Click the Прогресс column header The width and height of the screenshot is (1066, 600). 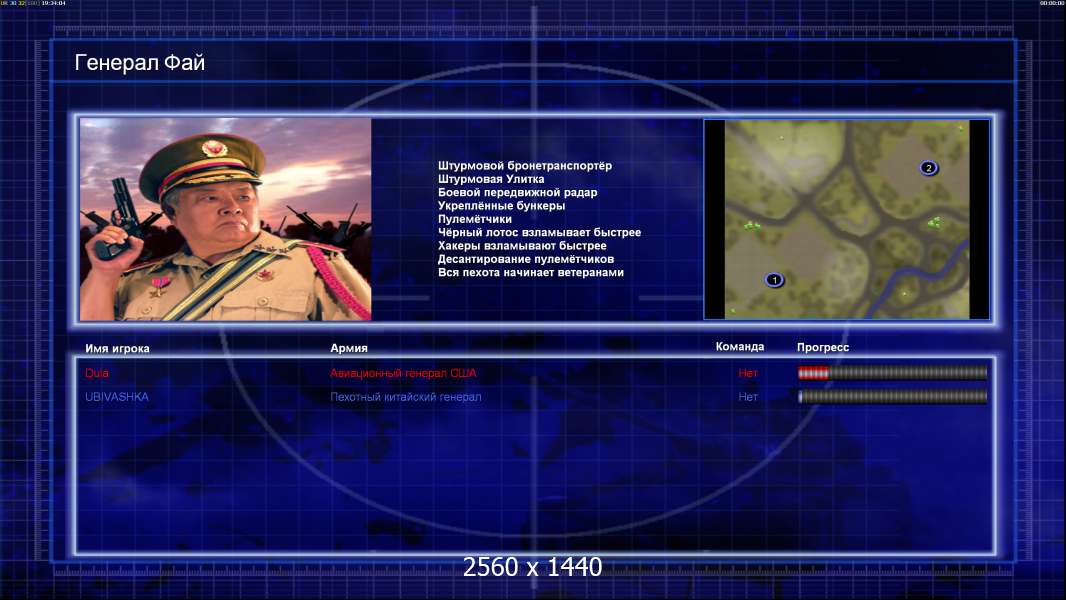pyautogui.click(x=823, y=347)
